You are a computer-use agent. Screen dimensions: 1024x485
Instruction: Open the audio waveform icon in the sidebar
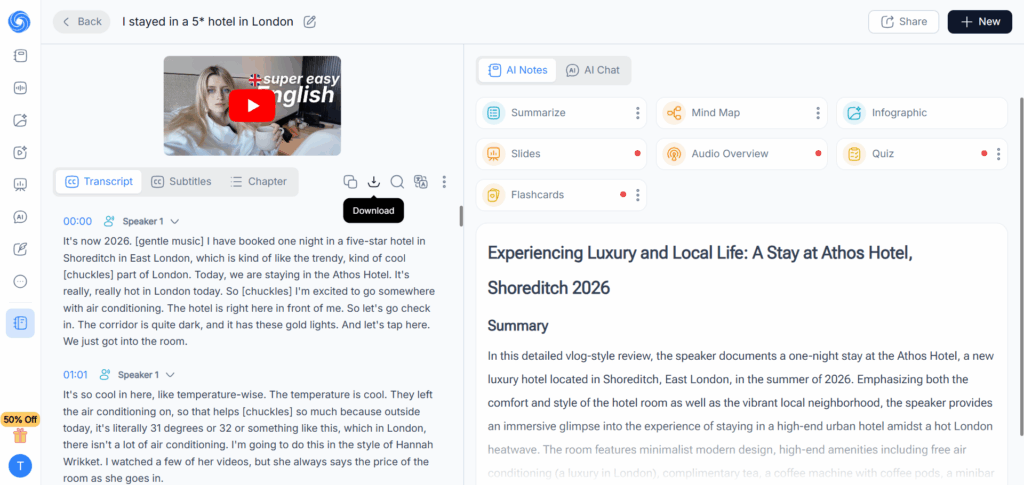pos(20,88)
